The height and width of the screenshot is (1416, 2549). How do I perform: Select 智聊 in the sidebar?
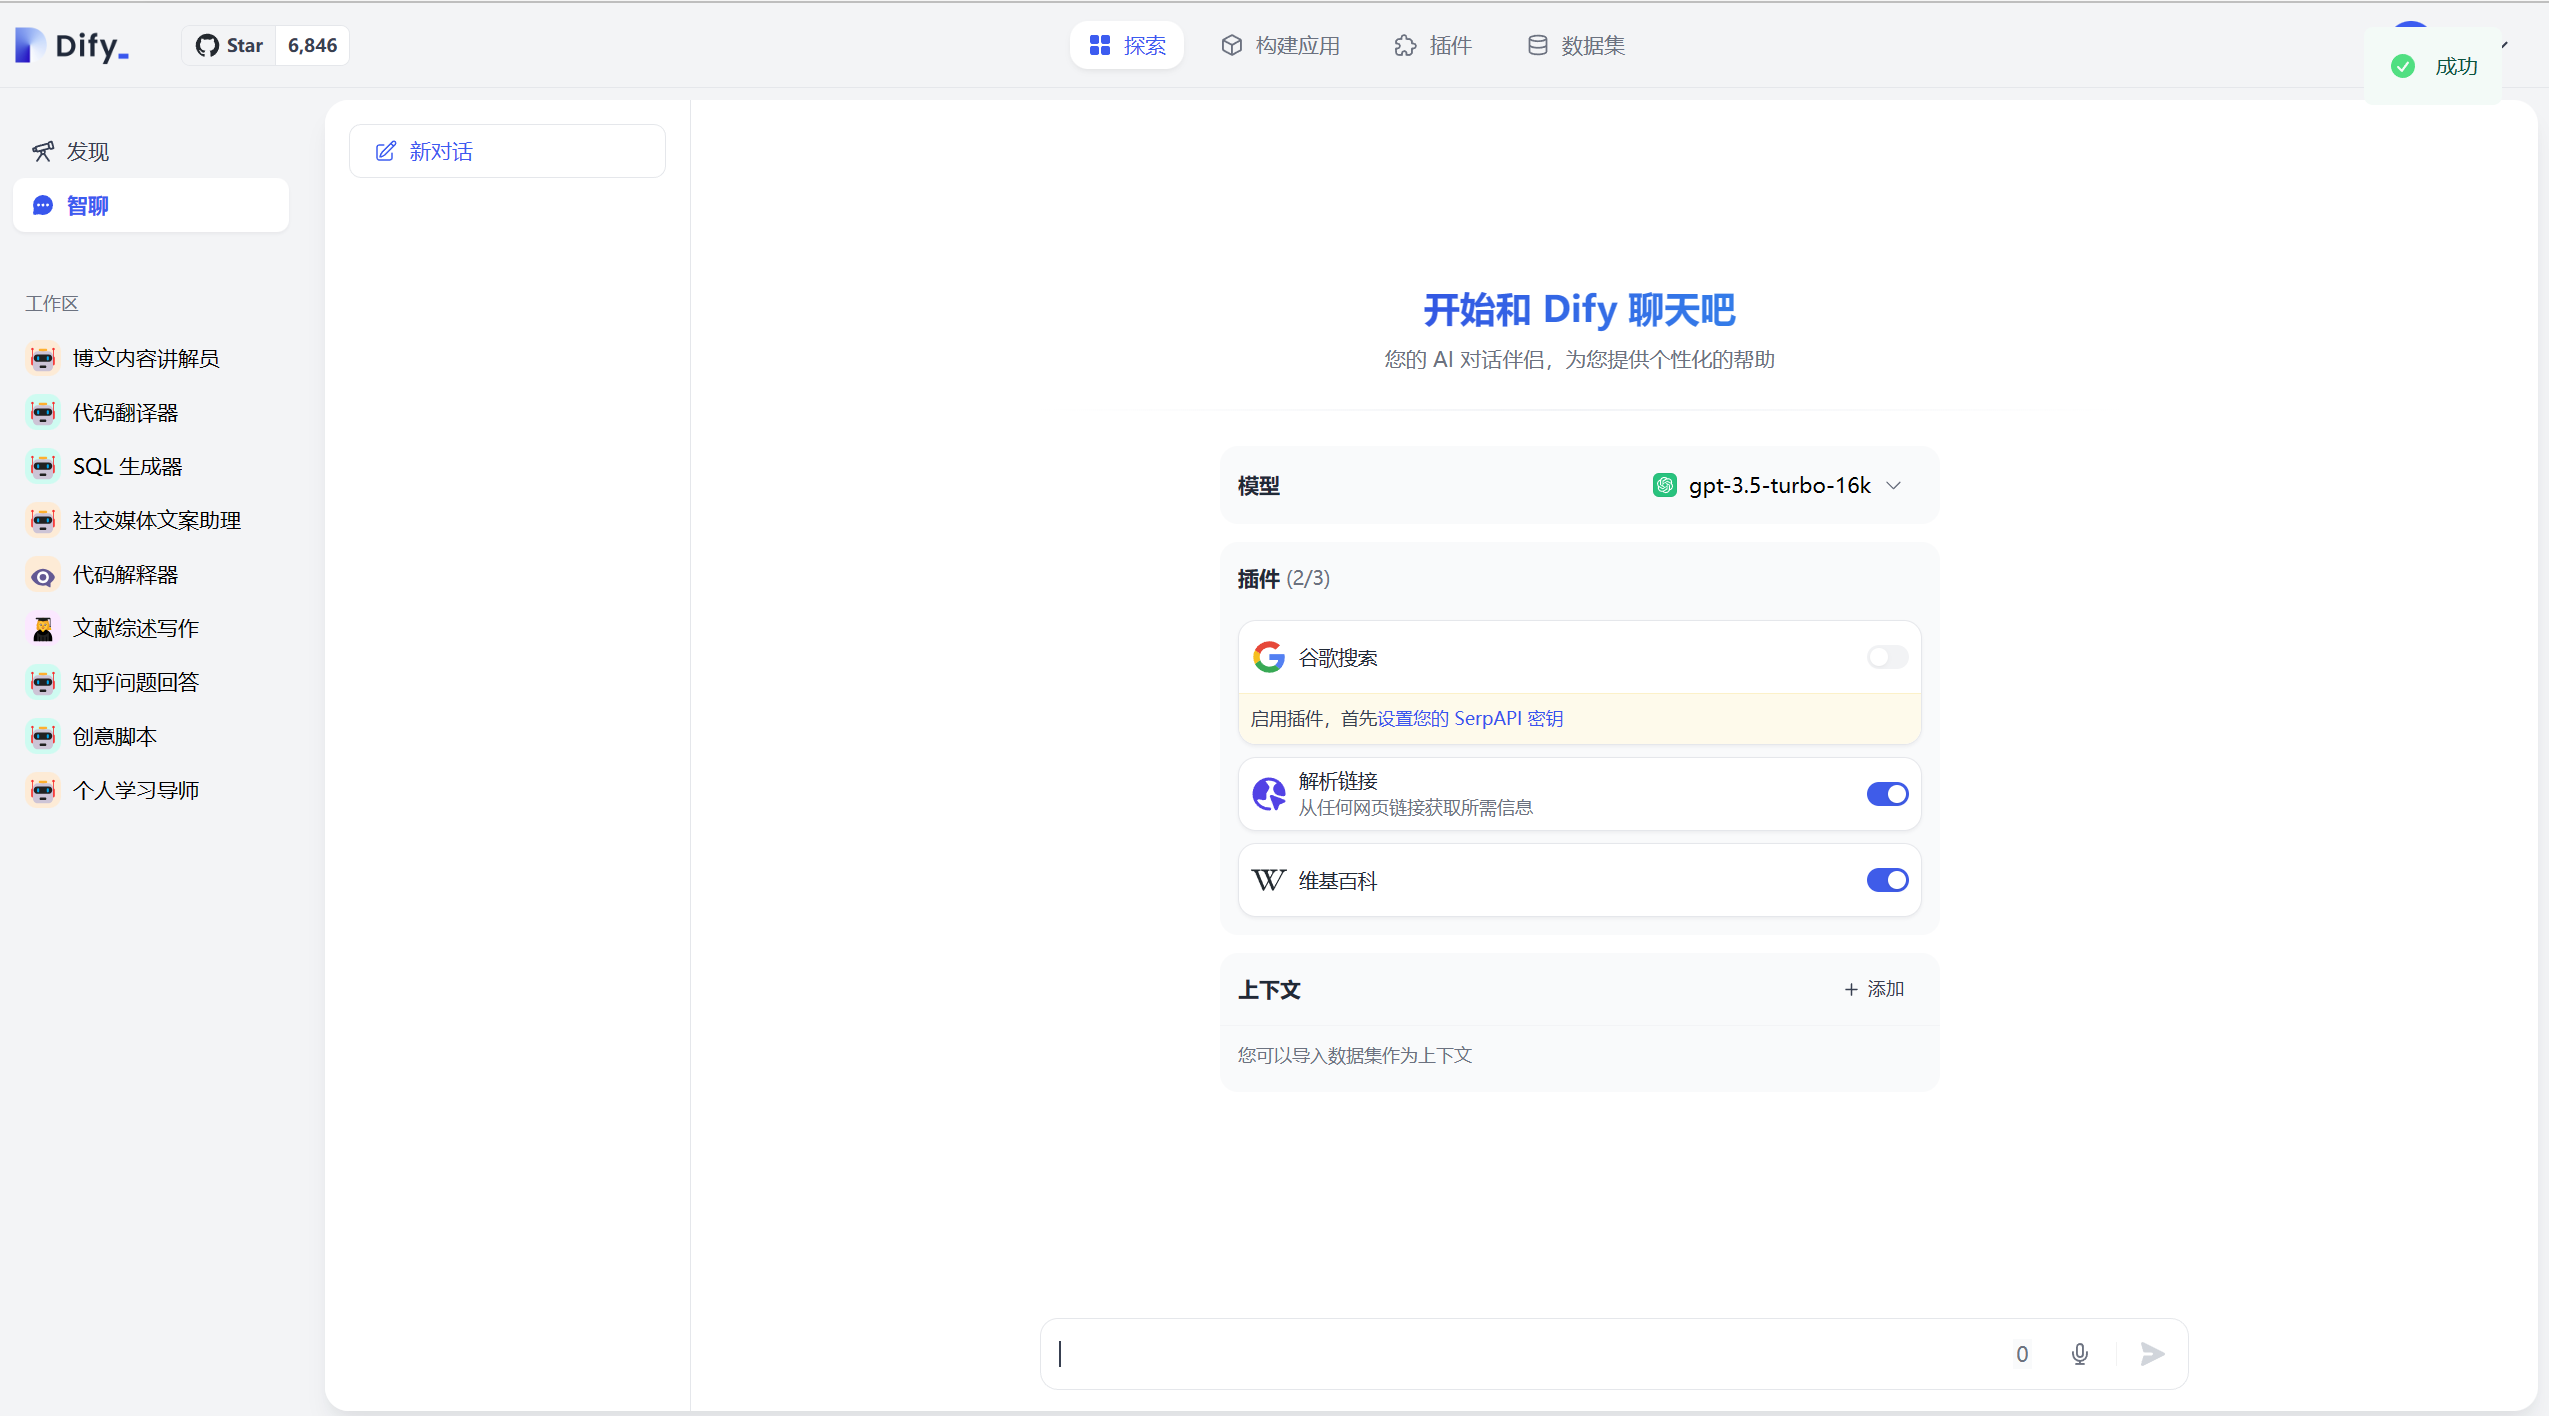tap(151, 205)
